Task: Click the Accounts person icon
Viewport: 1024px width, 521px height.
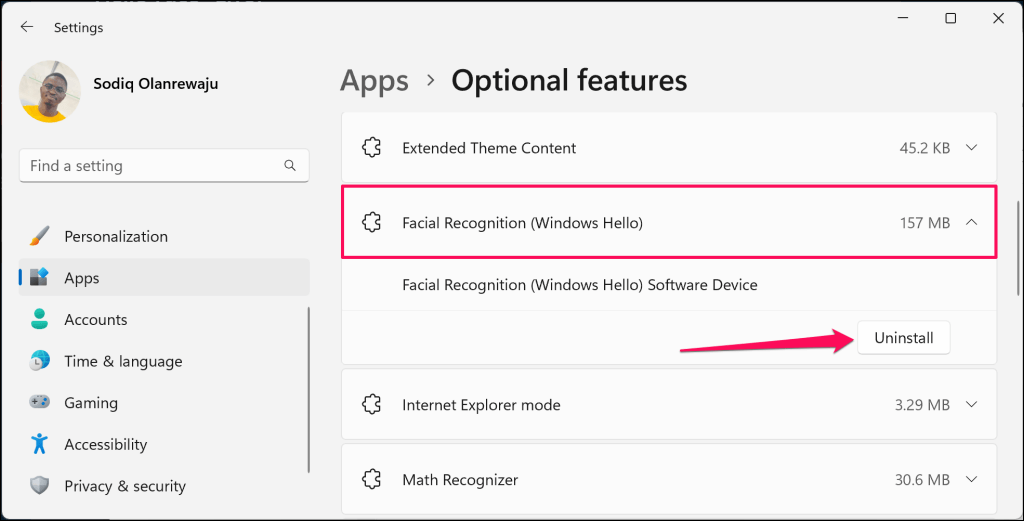Action: click(40, 319)
